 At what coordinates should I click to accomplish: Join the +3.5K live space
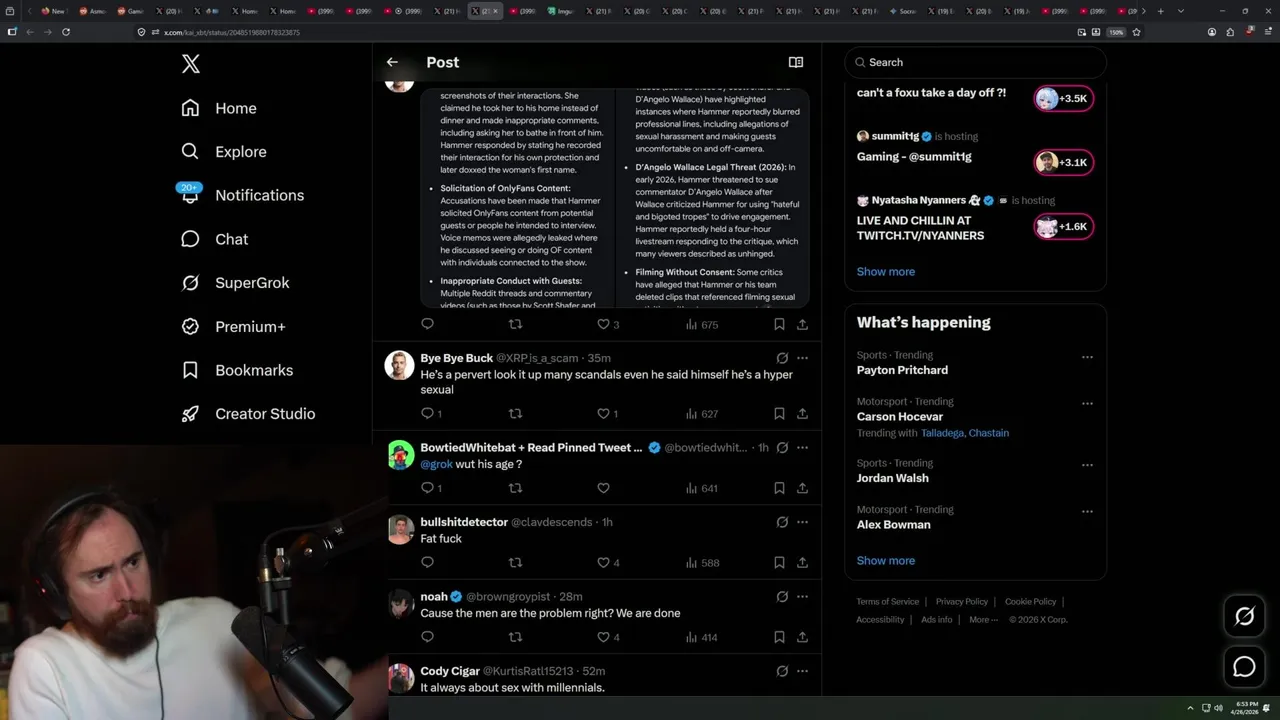(1064, 98)
